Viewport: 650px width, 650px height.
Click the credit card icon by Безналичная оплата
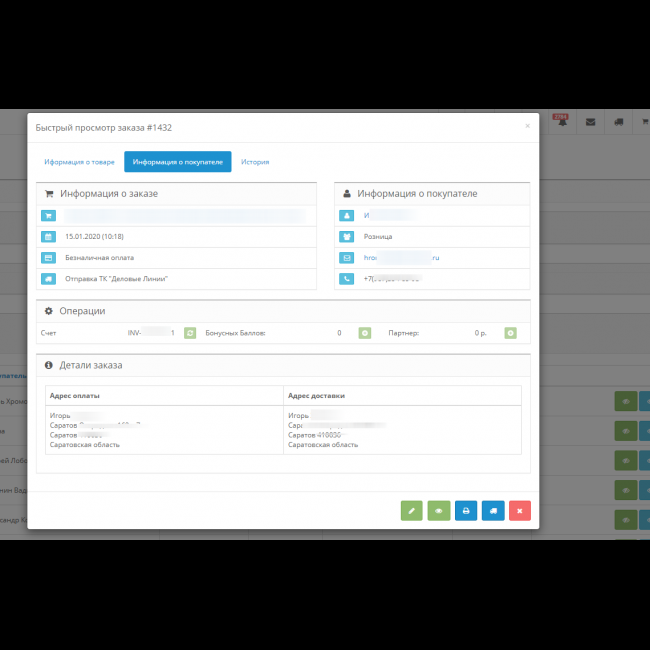point(48,258)
